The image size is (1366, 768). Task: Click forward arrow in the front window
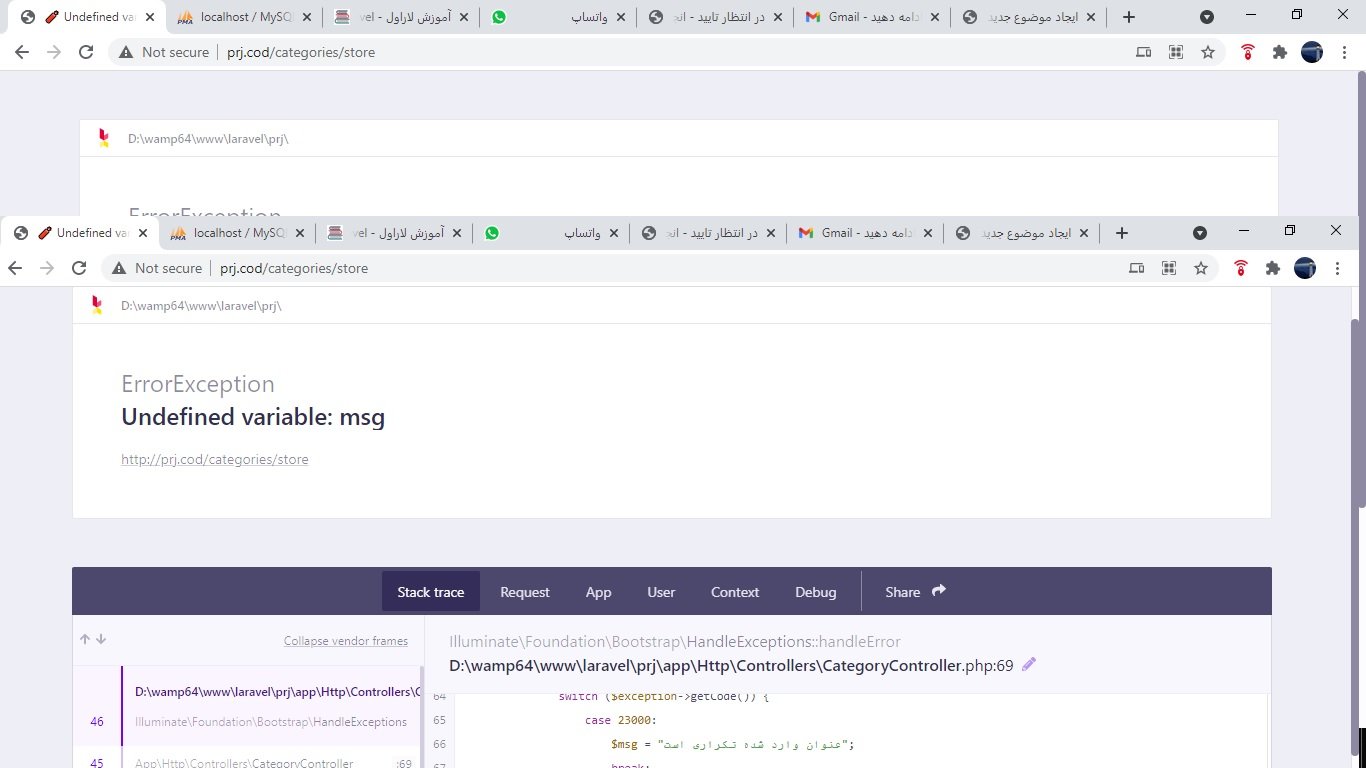[x=47, y=268]
